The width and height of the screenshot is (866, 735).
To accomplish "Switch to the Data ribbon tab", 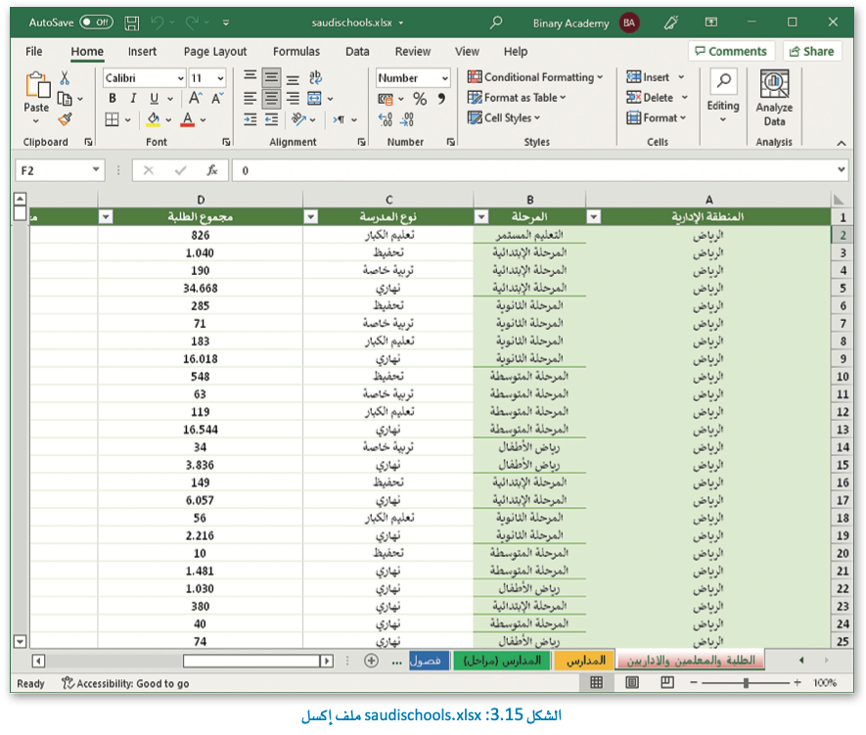I will (357, 51).
